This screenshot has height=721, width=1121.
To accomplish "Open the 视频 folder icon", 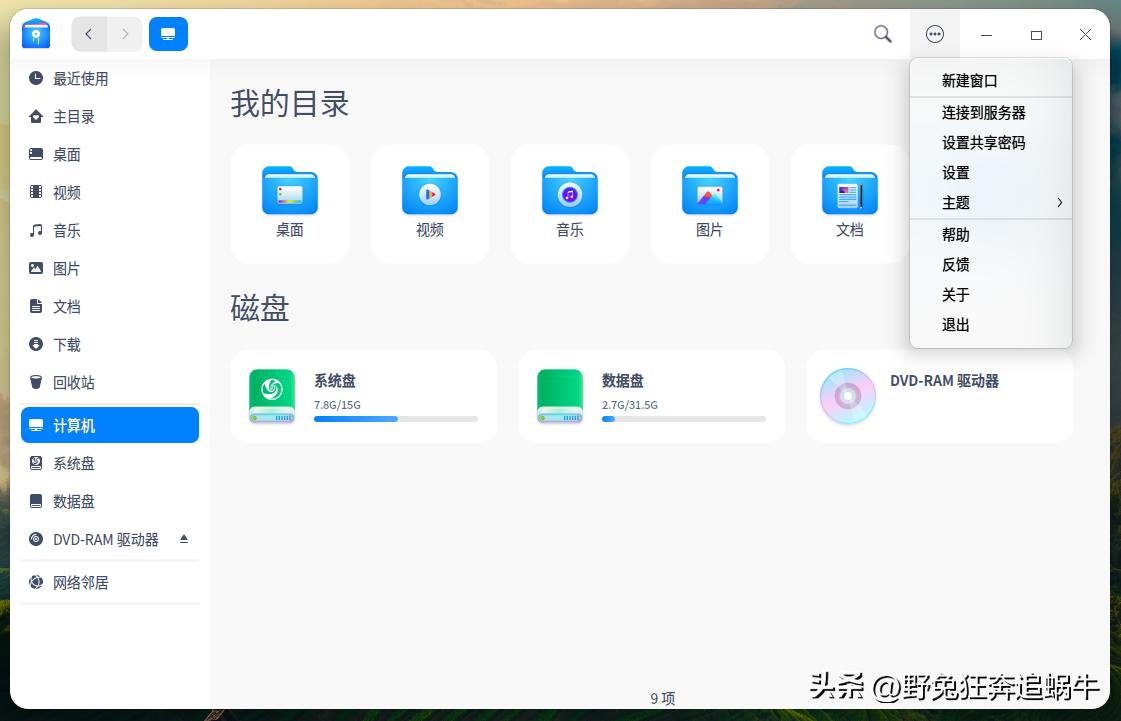I will (x=429, y=191).
